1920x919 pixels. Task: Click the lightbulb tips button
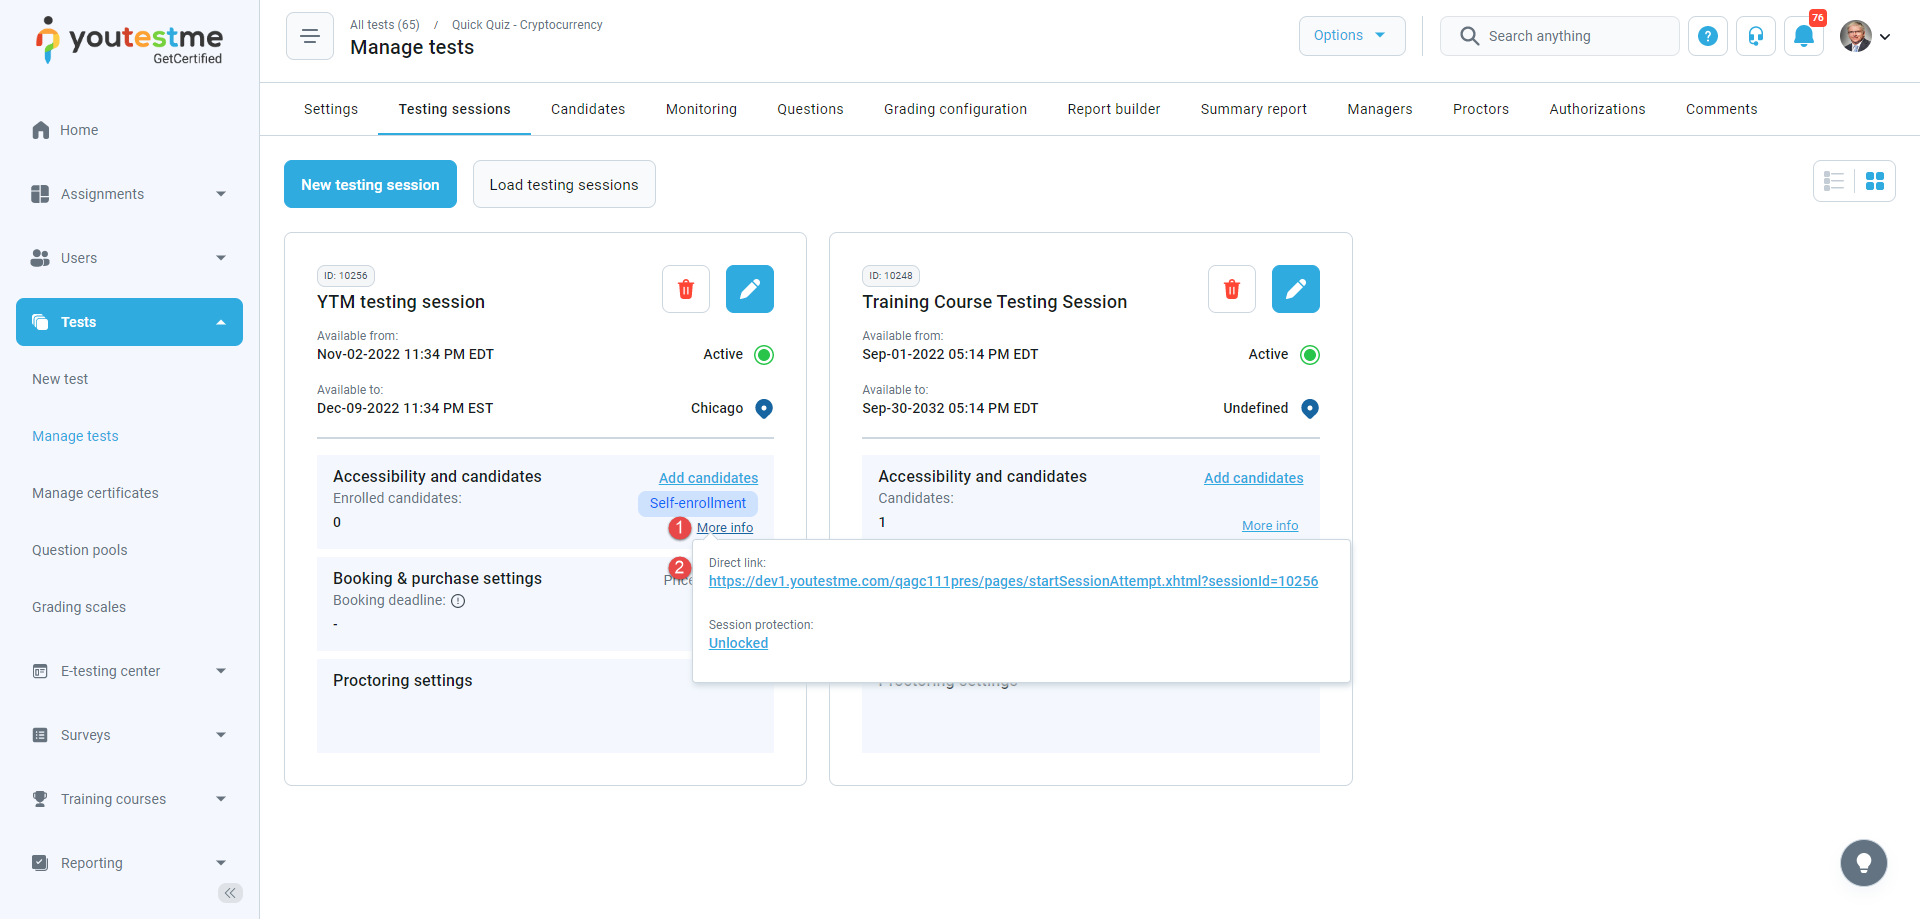1863,862
